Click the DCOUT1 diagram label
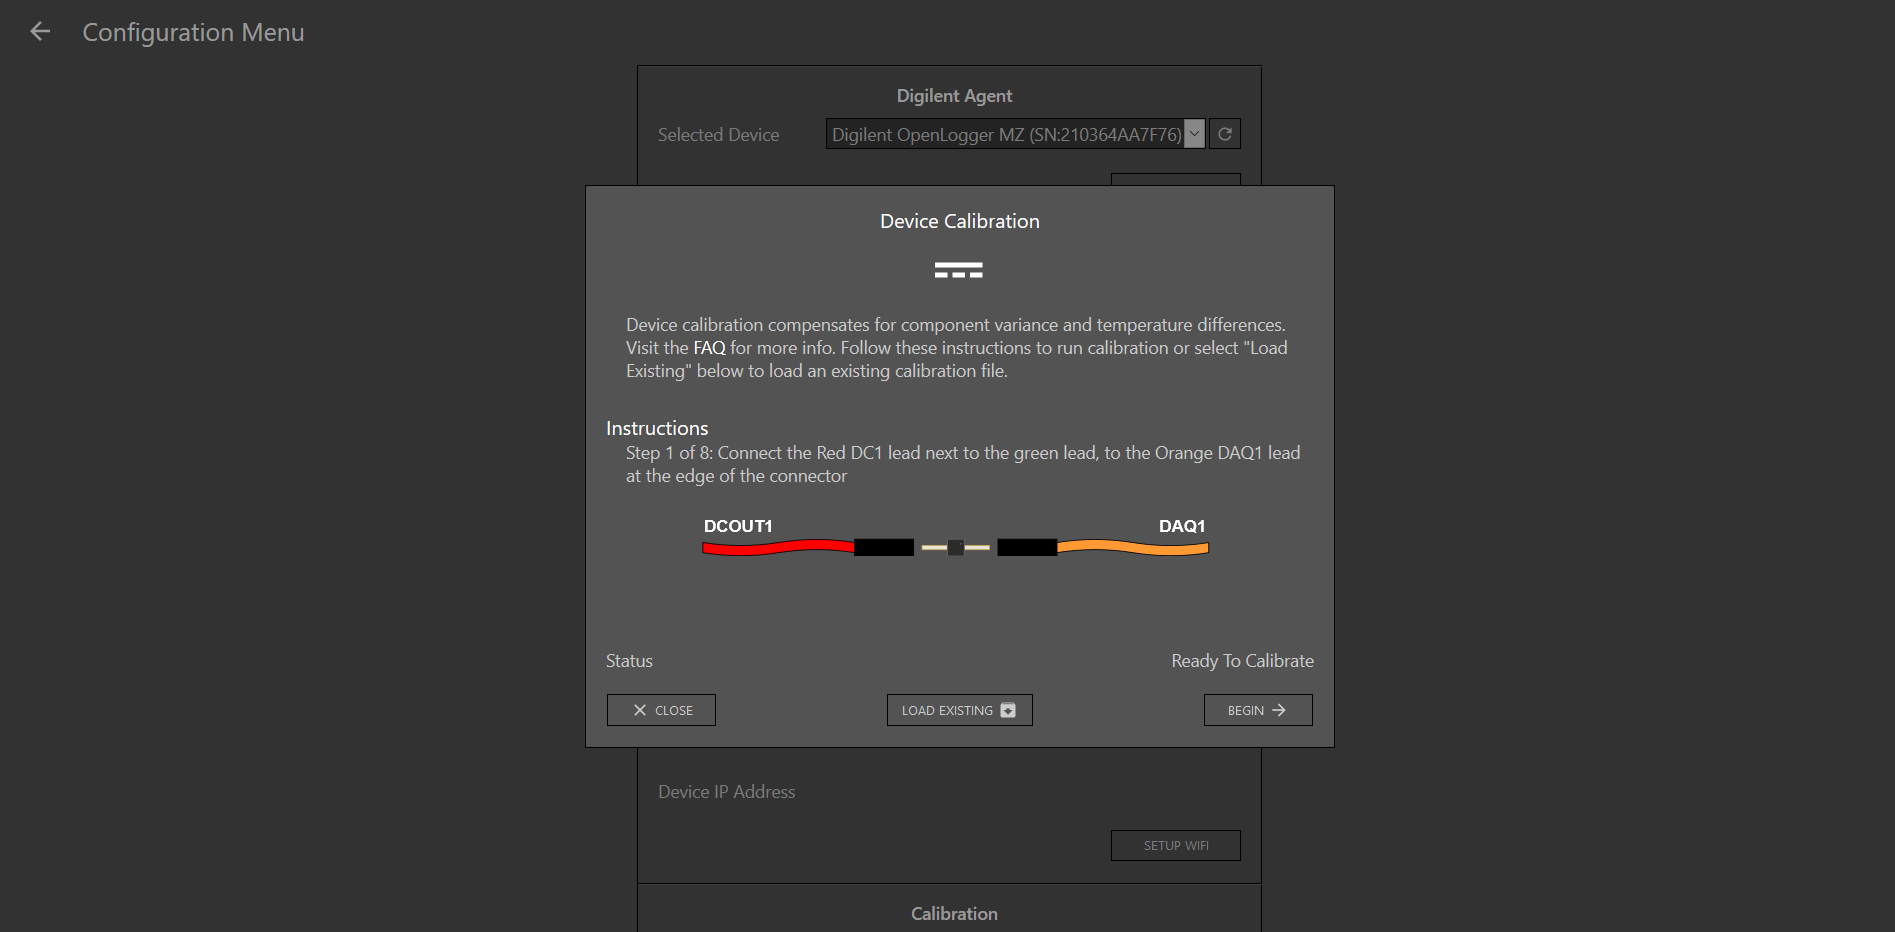The image size is (1895, 932). click(x=738, y=526)
